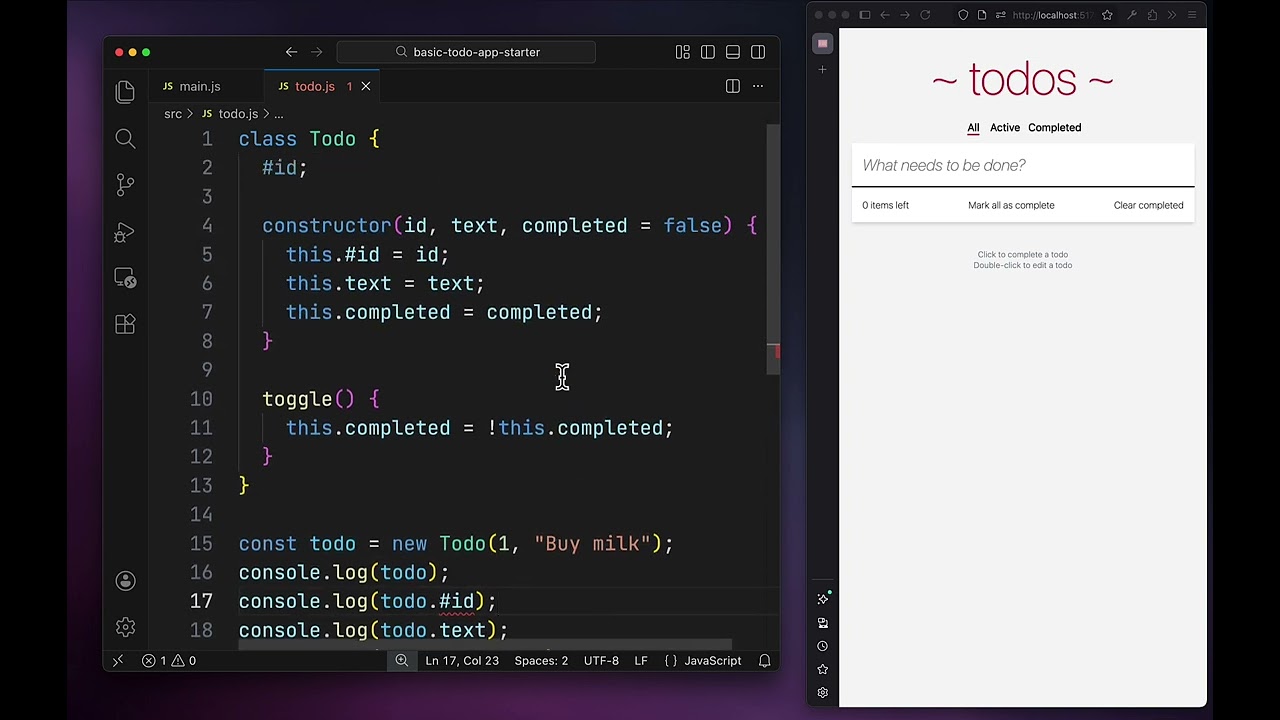Open the browser developer tools wrench
1280x720 pixels.
1132,15
